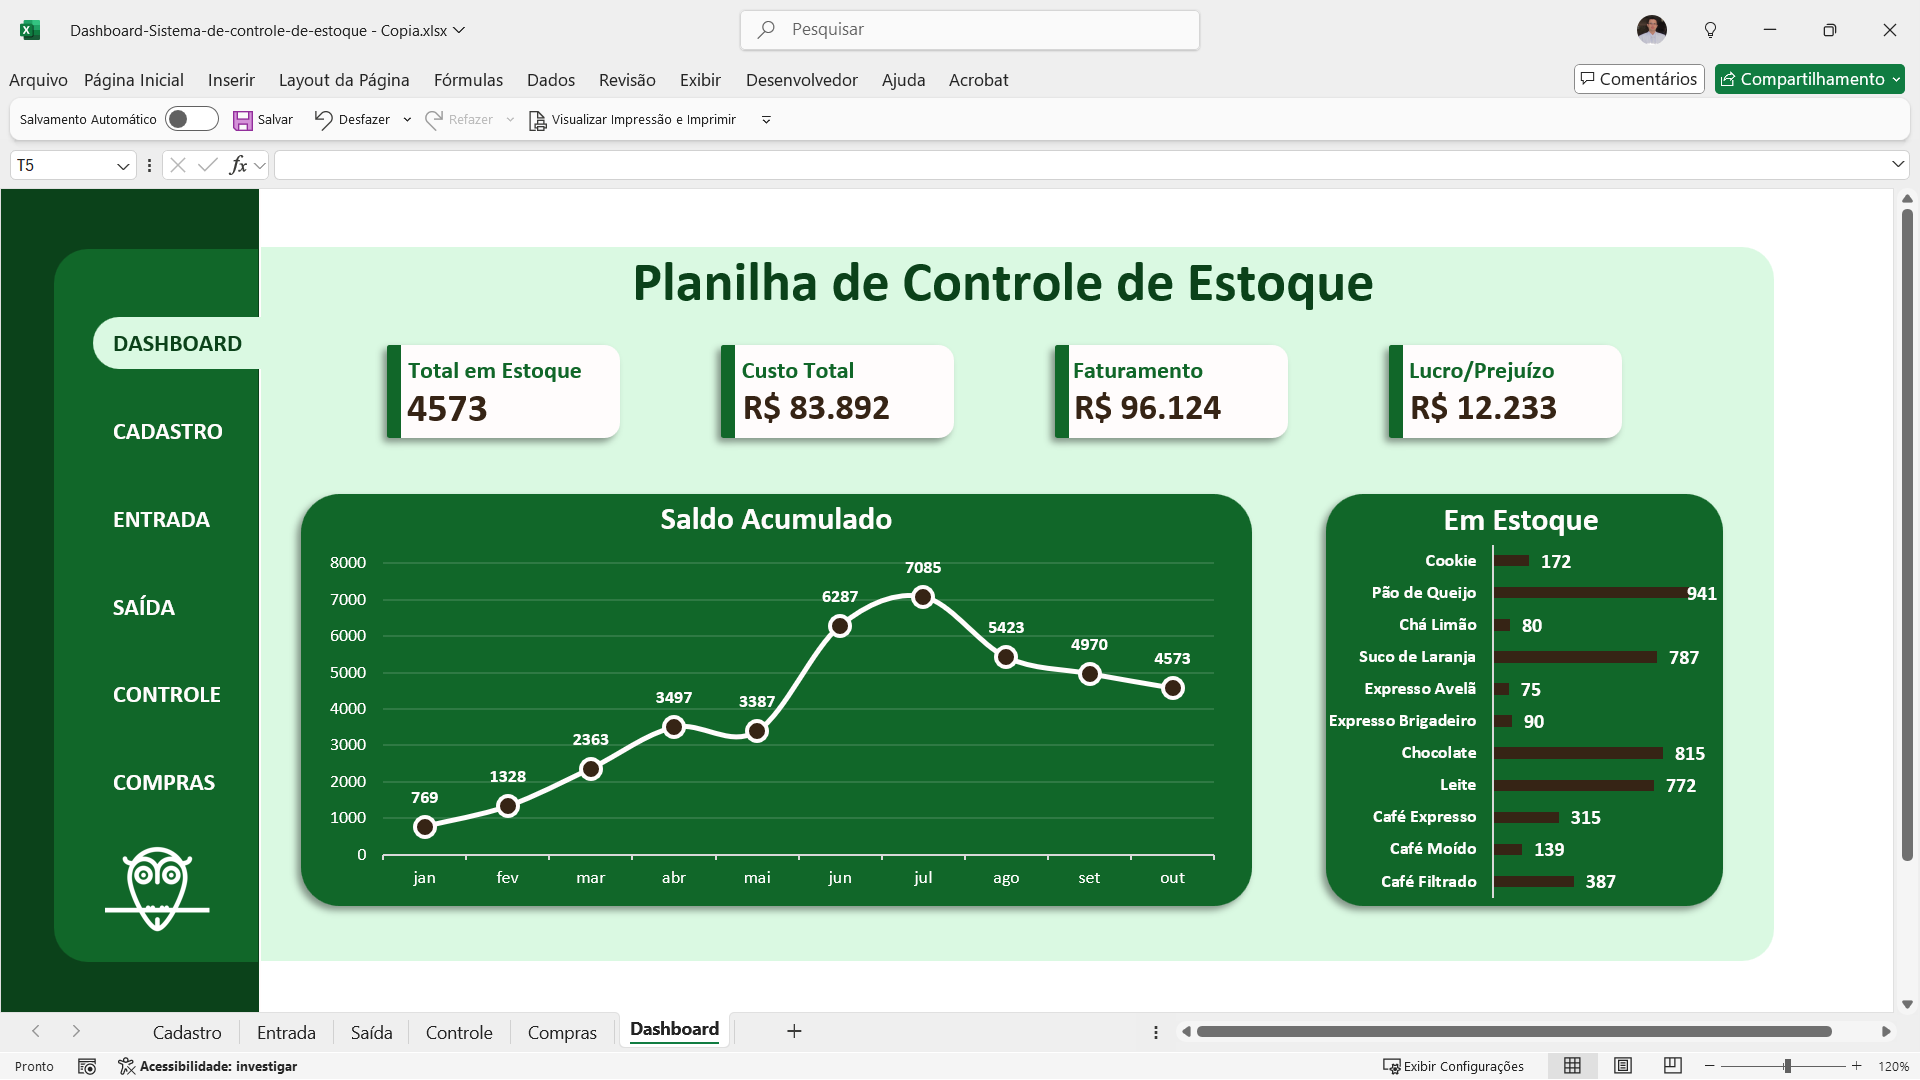Screen dimensions: 1920x1080
Task: Open the macro recording status bar icon
Action: [x=87, y=1066]
